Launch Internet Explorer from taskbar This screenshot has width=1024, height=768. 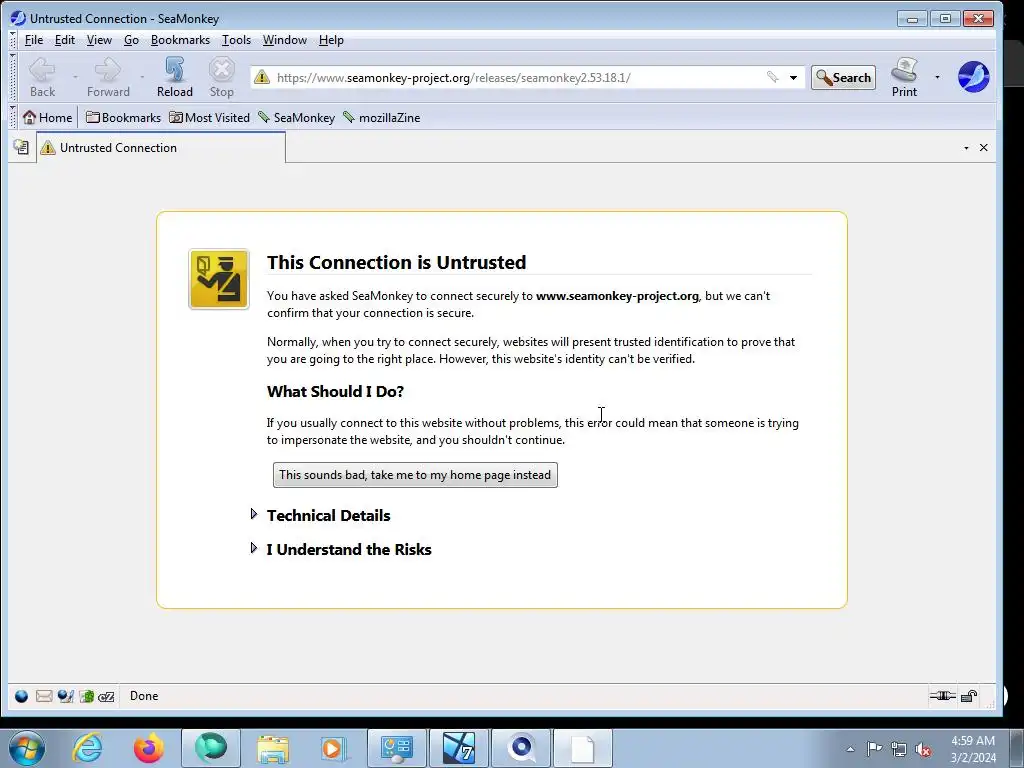click(88, 748)
